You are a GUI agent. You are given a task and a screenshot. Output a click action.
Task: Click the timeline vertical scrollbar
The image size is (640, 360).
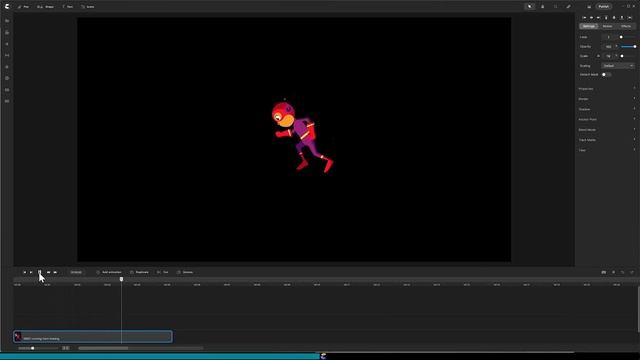coord(638,309)
